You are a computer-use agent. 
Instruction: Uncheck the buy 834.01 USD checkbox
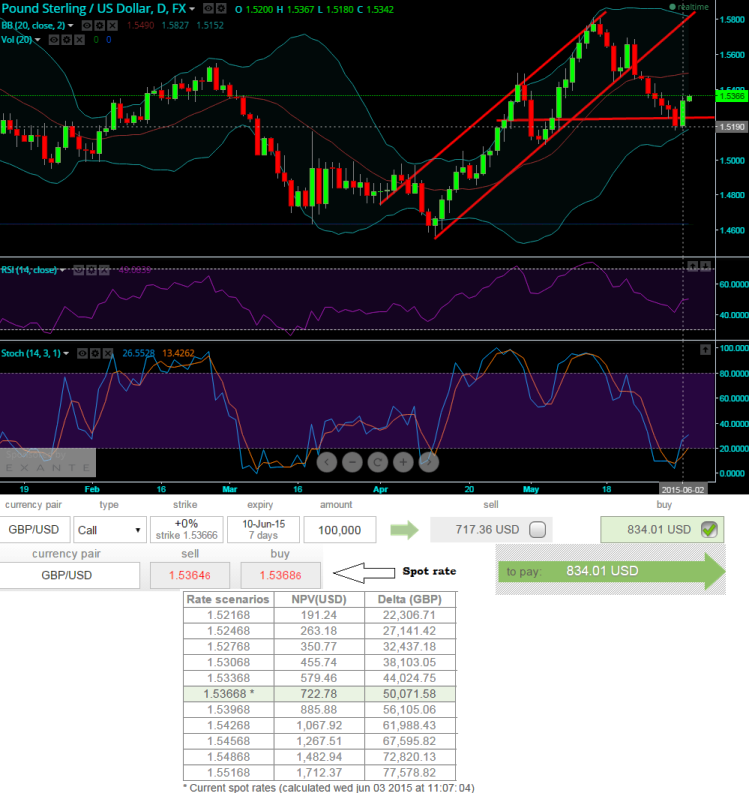[x=708, y=530]
